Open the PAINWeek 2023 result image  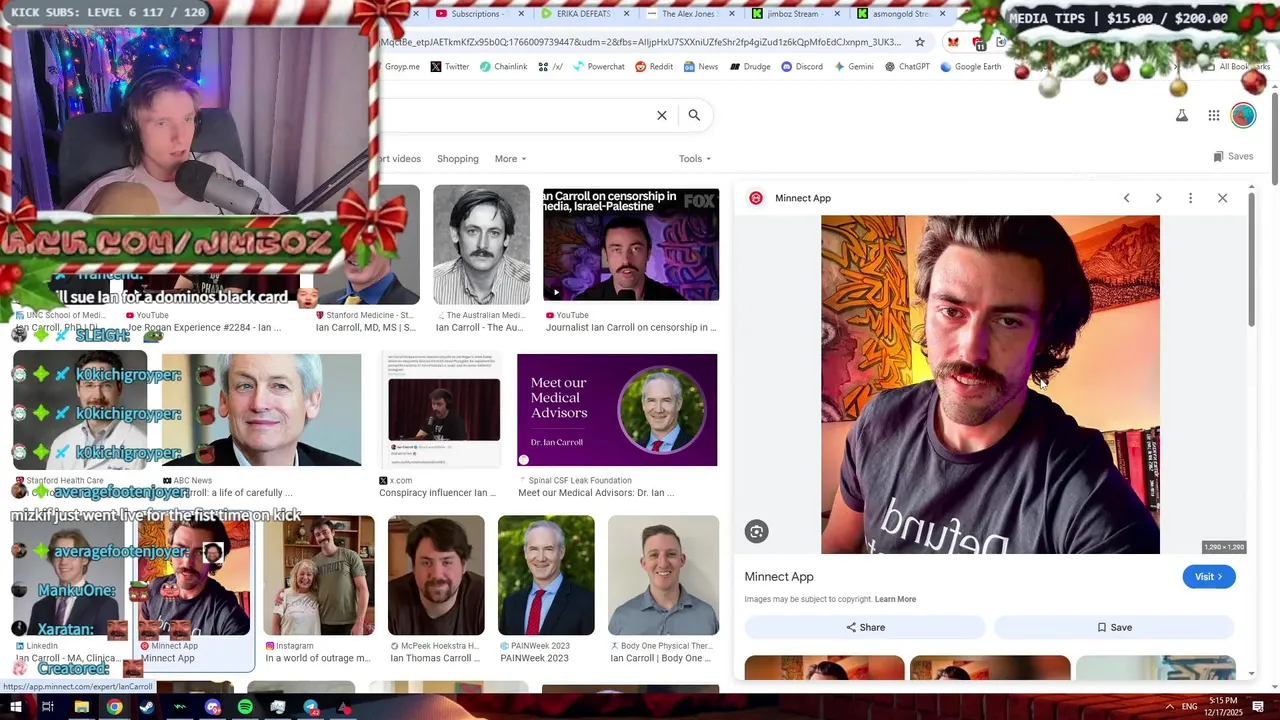(x=546, y=576)
